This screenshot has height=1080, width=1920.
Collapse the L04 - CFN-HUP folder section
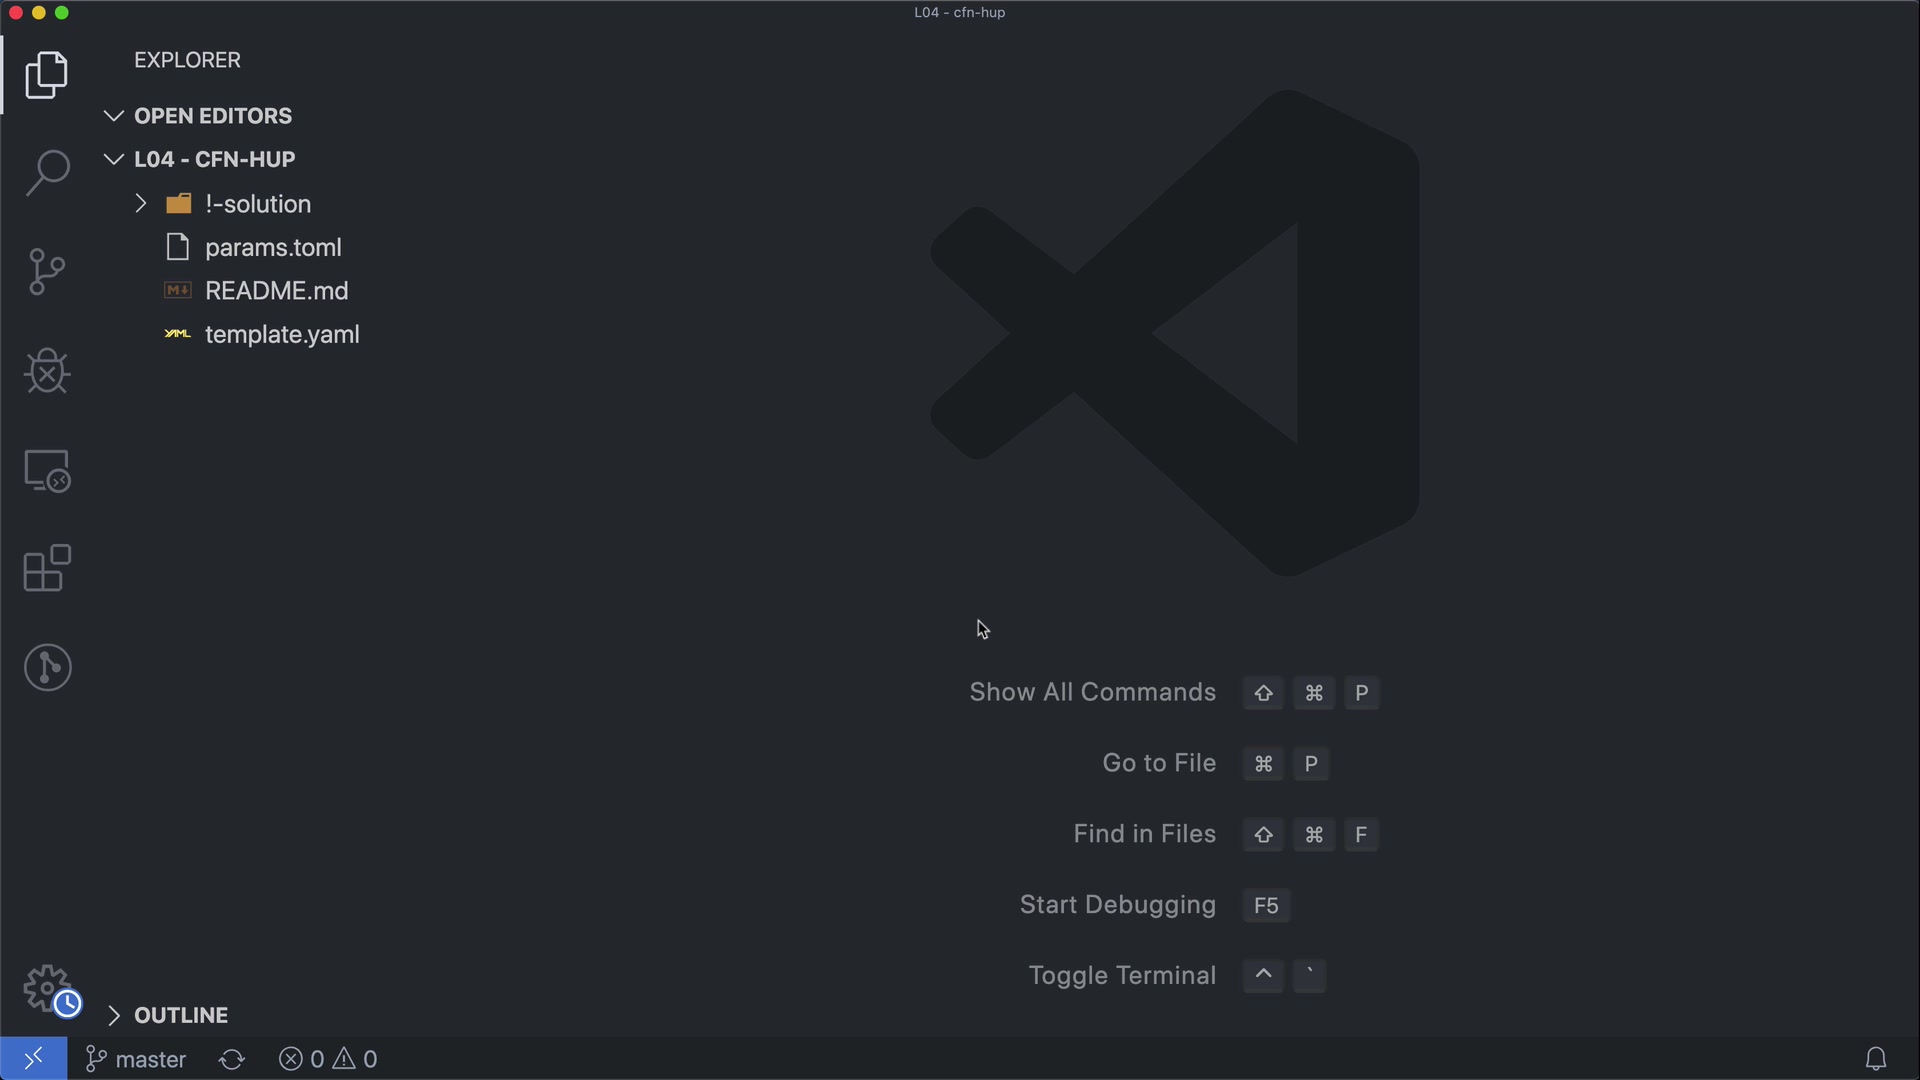[214, 160]
